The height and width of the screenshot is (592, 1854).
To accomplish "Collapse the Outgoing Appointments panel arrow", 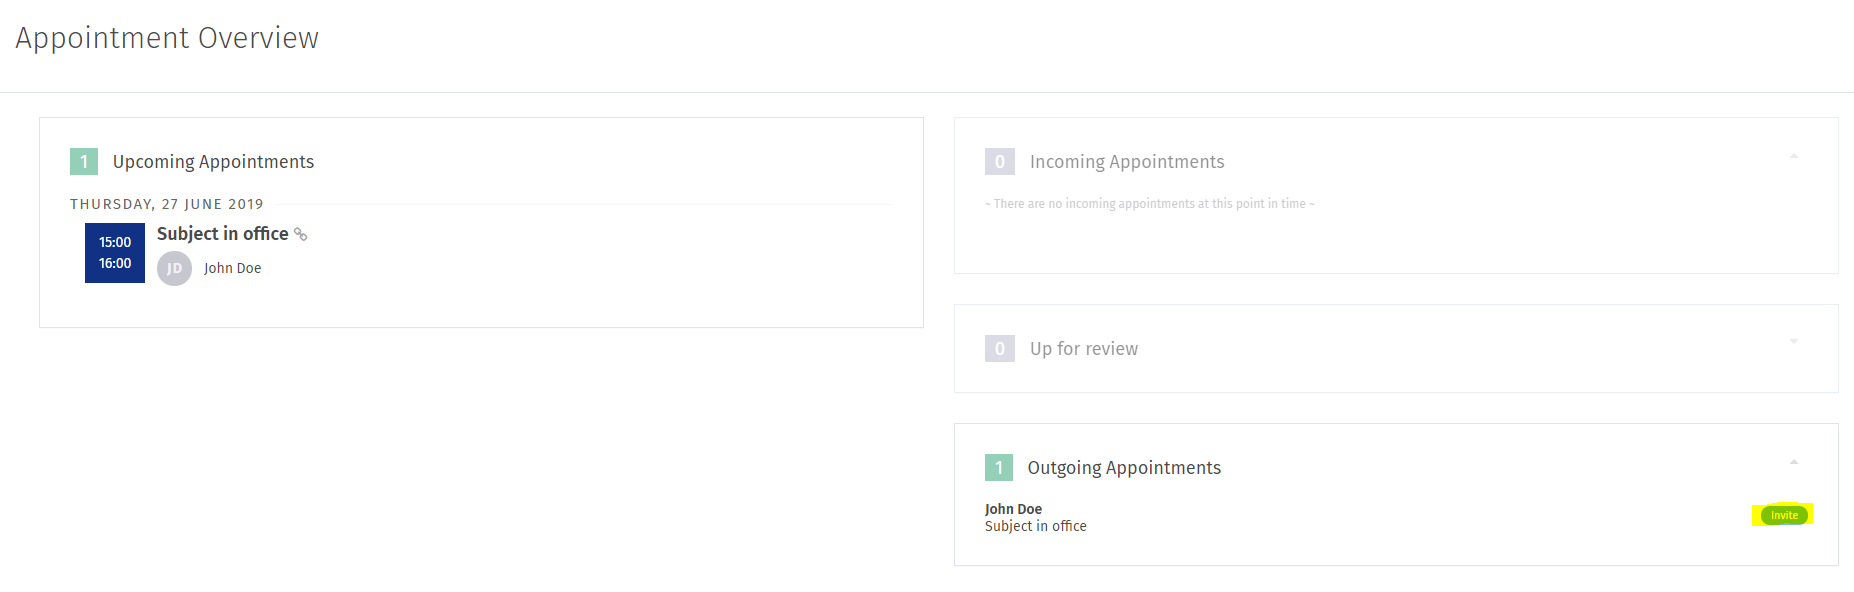I will coord(1794,462).
